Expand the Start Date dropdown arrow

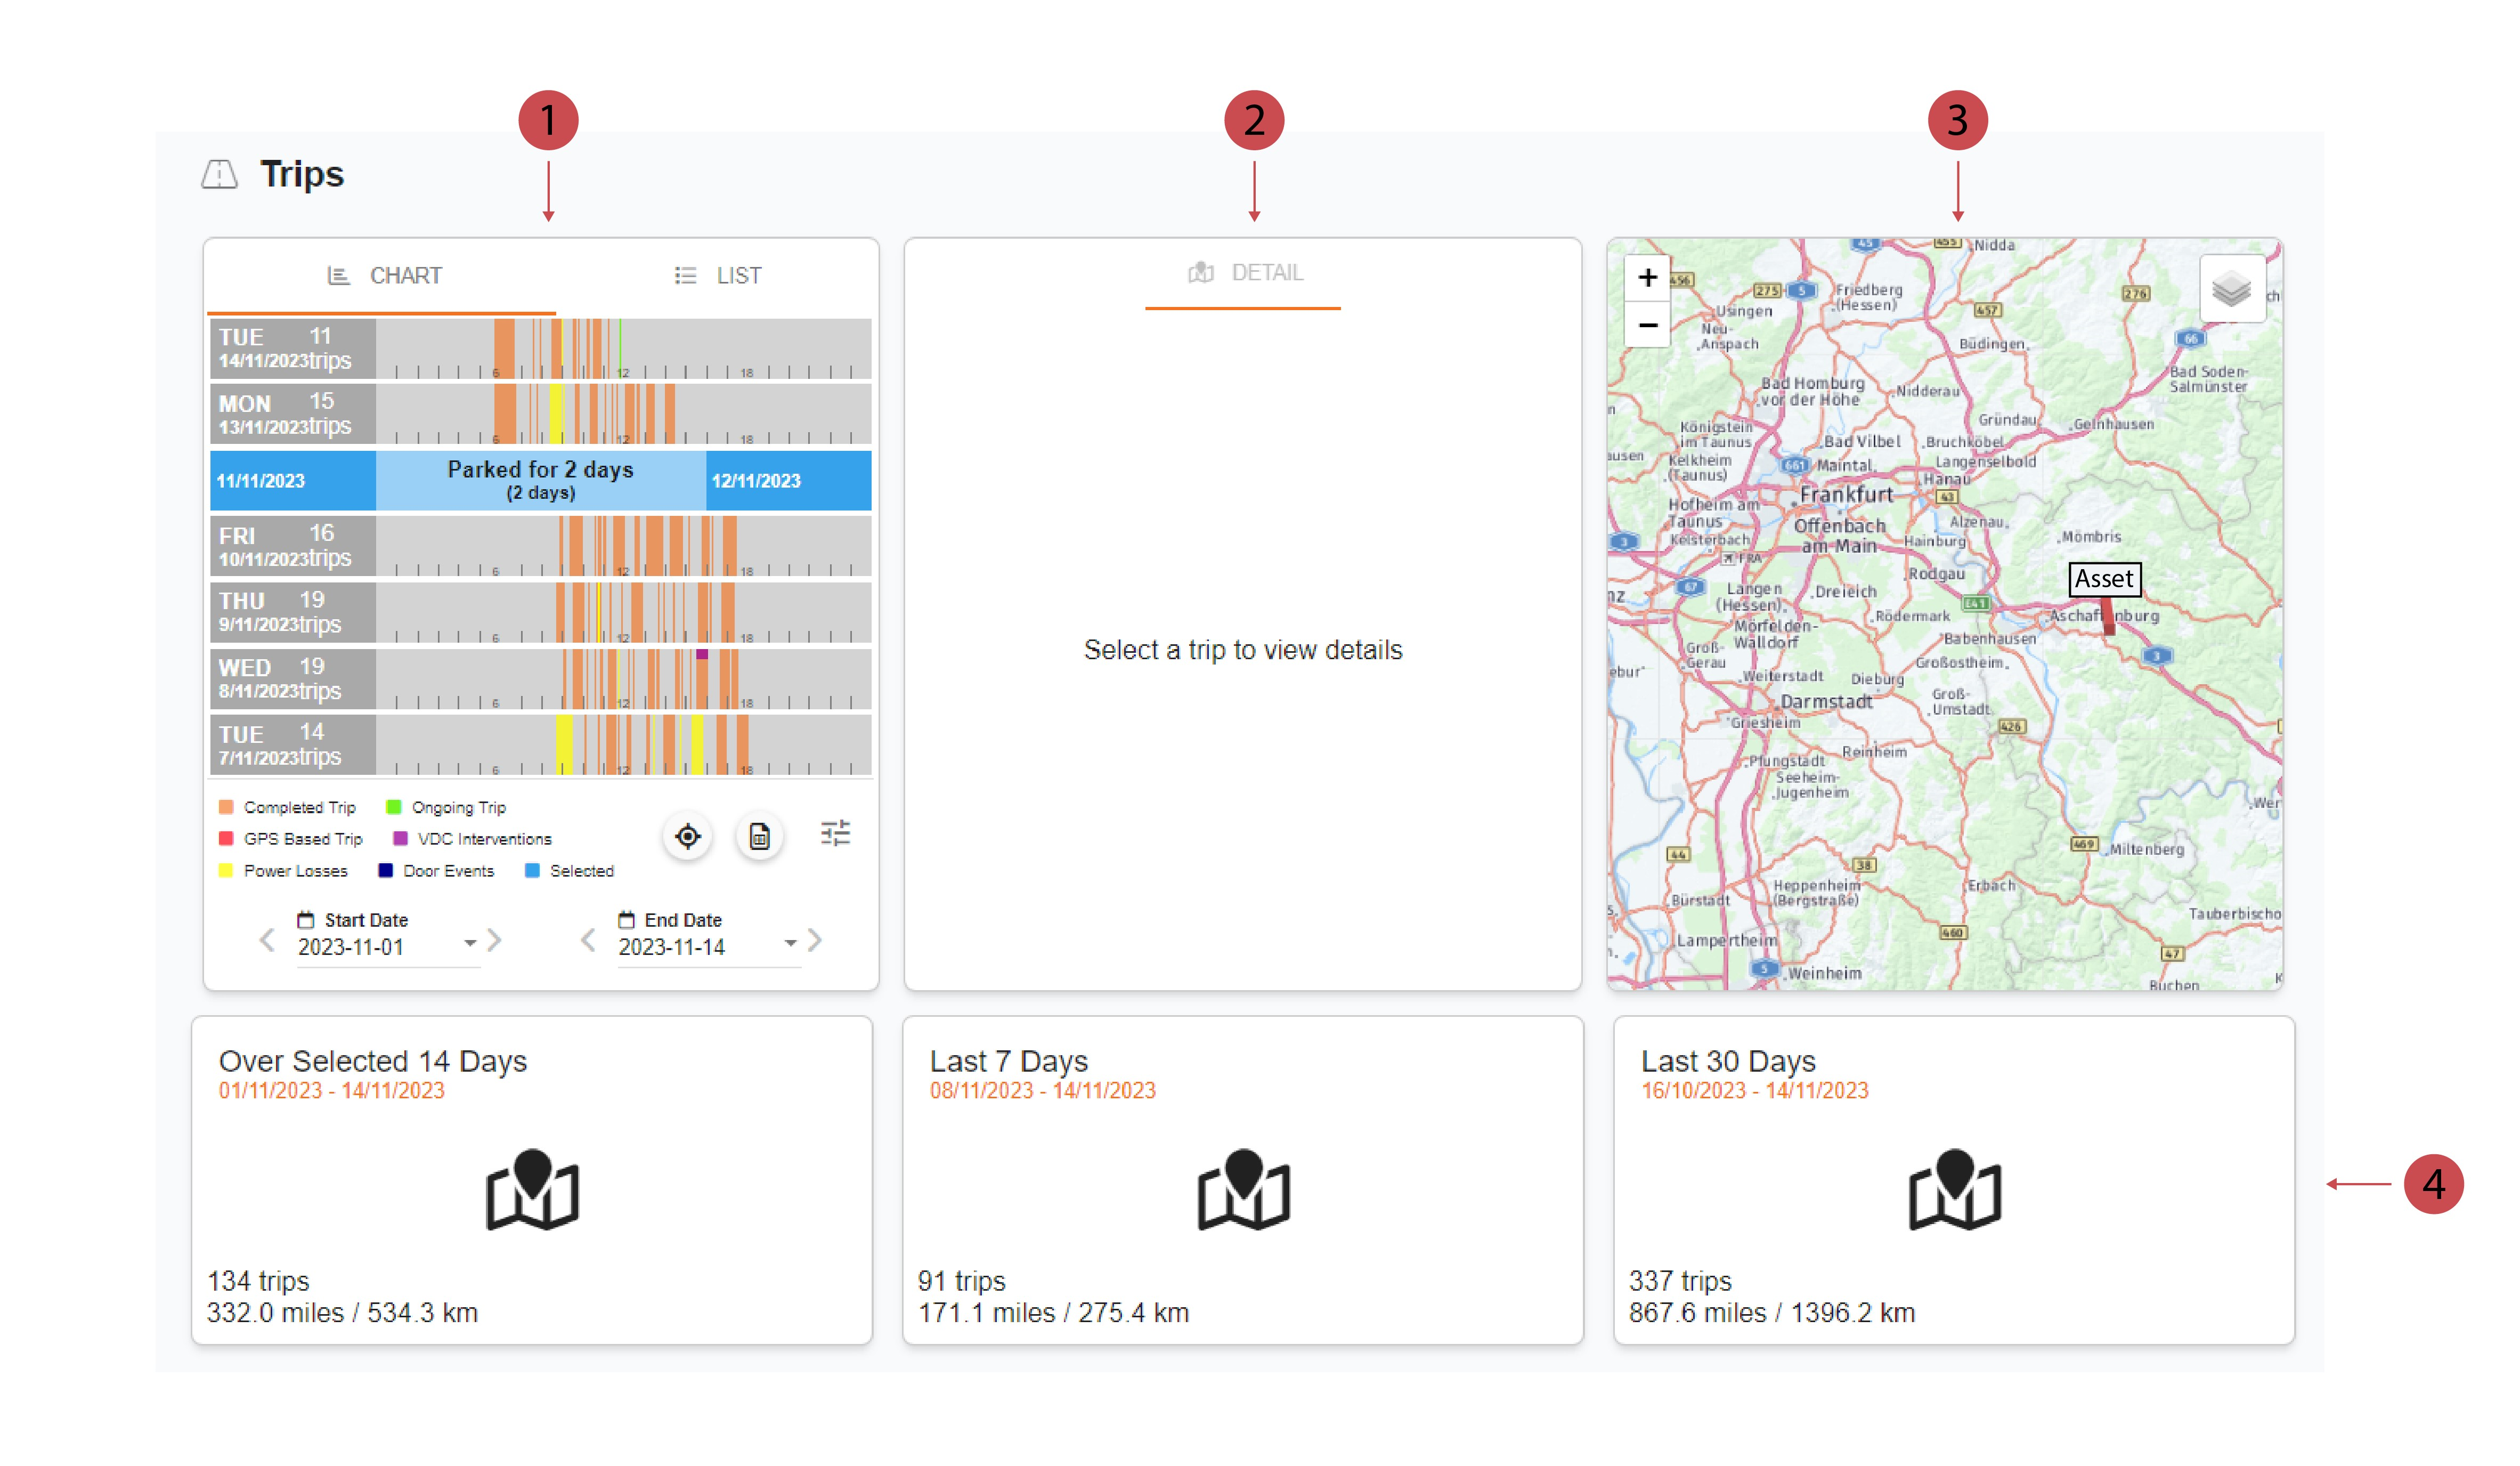click(x=470, y=943)
